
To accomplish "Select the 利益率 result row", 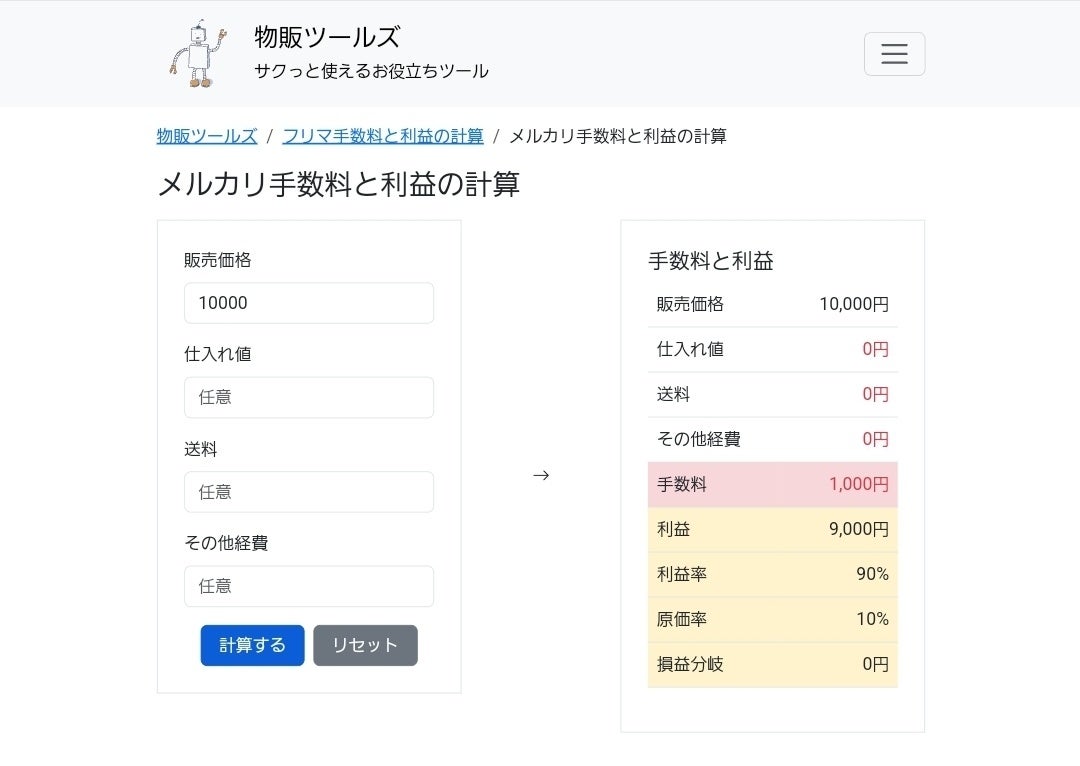I will click(x=772, y=574).
